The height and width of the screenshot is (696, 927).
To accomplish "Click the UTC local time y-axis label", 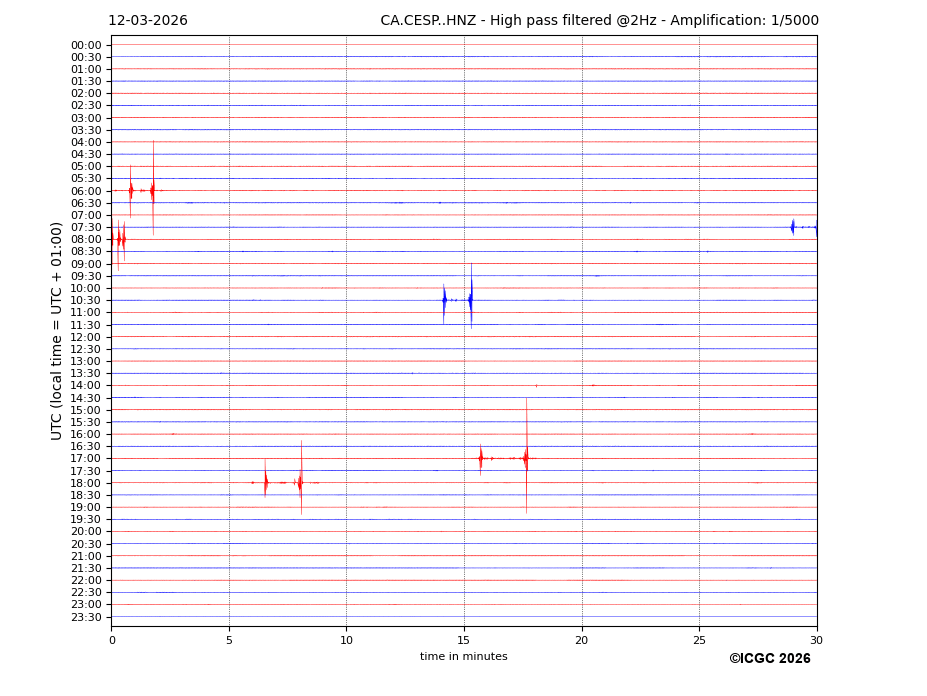I will point(58,331).
